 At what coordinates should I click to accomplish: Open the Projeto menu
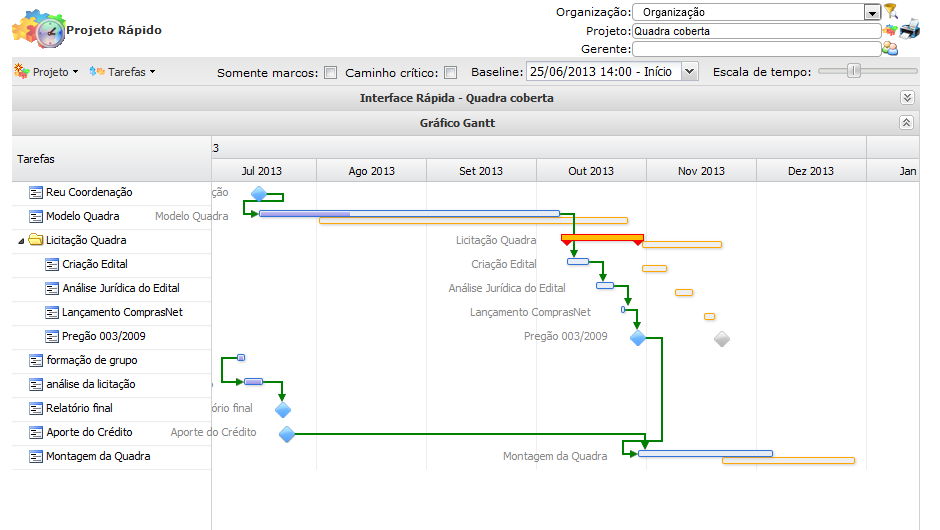click(47, 72)
